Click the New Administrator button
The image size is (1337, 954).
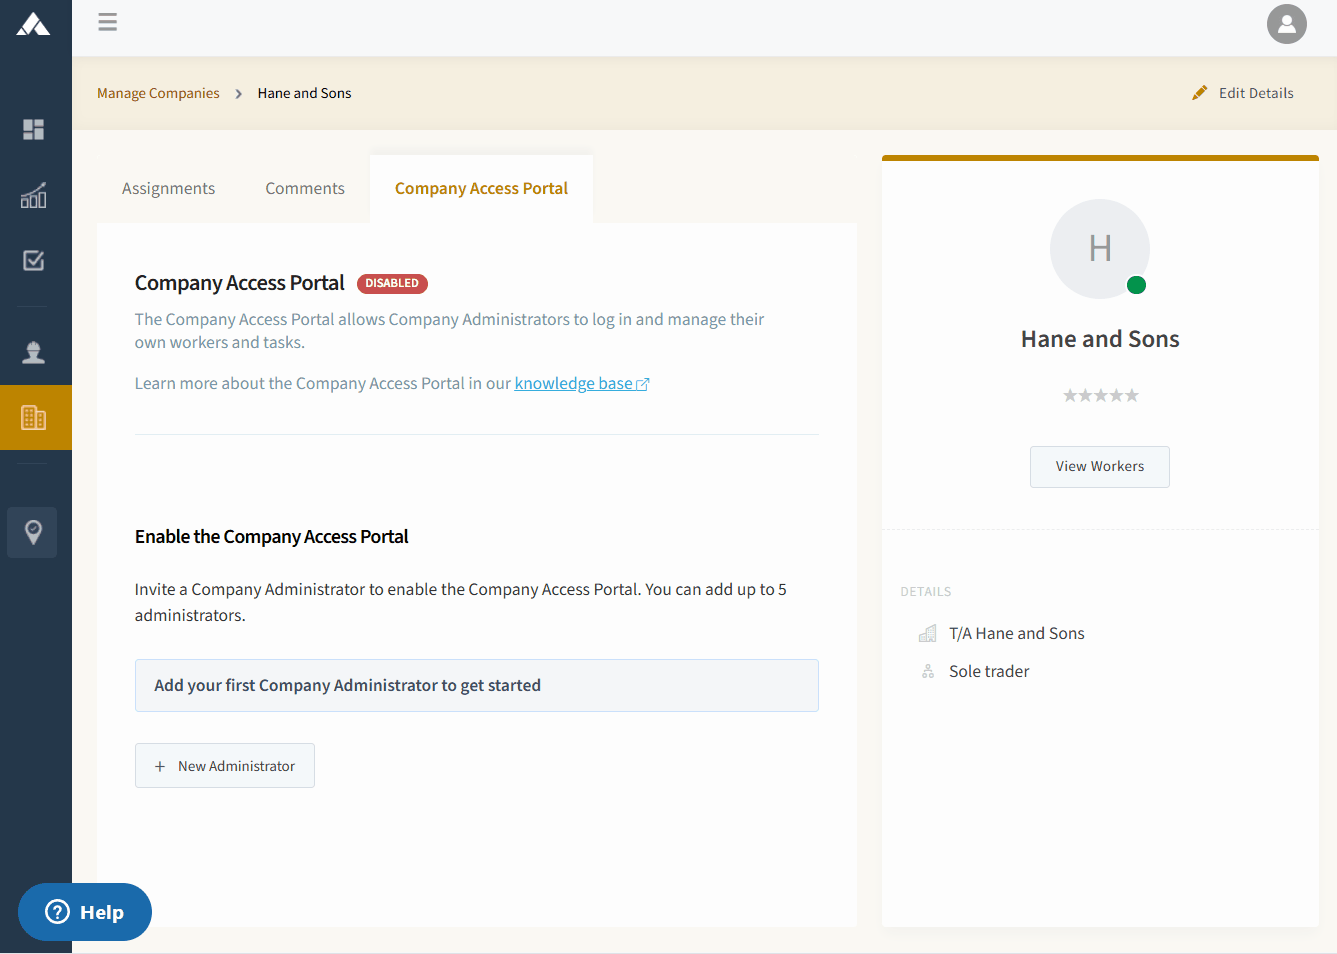[x=225, y=766]
